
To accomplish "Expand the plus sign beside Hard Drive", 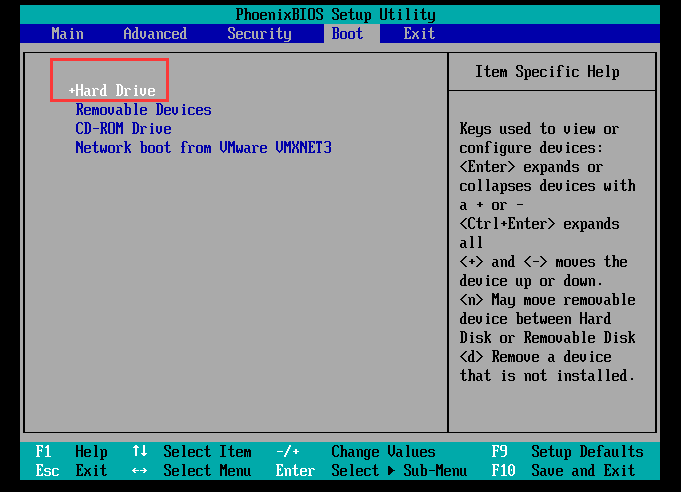I will [x=72, y=91].
